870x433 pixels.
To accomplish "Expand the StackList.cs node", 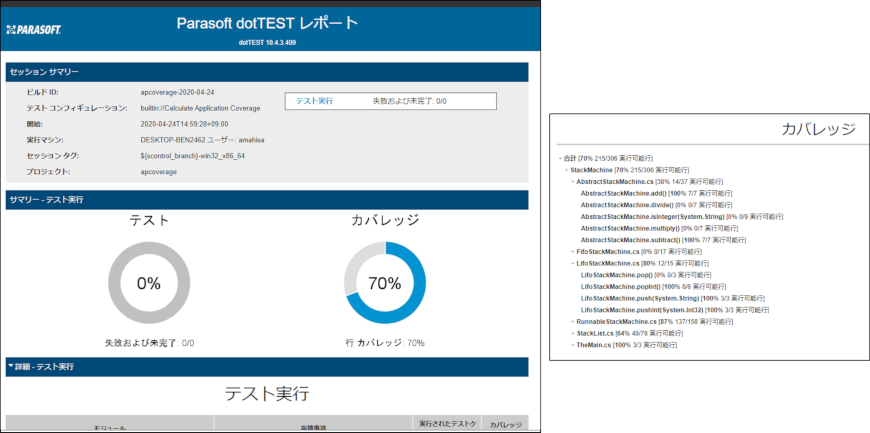I will (x=573, y=333).
